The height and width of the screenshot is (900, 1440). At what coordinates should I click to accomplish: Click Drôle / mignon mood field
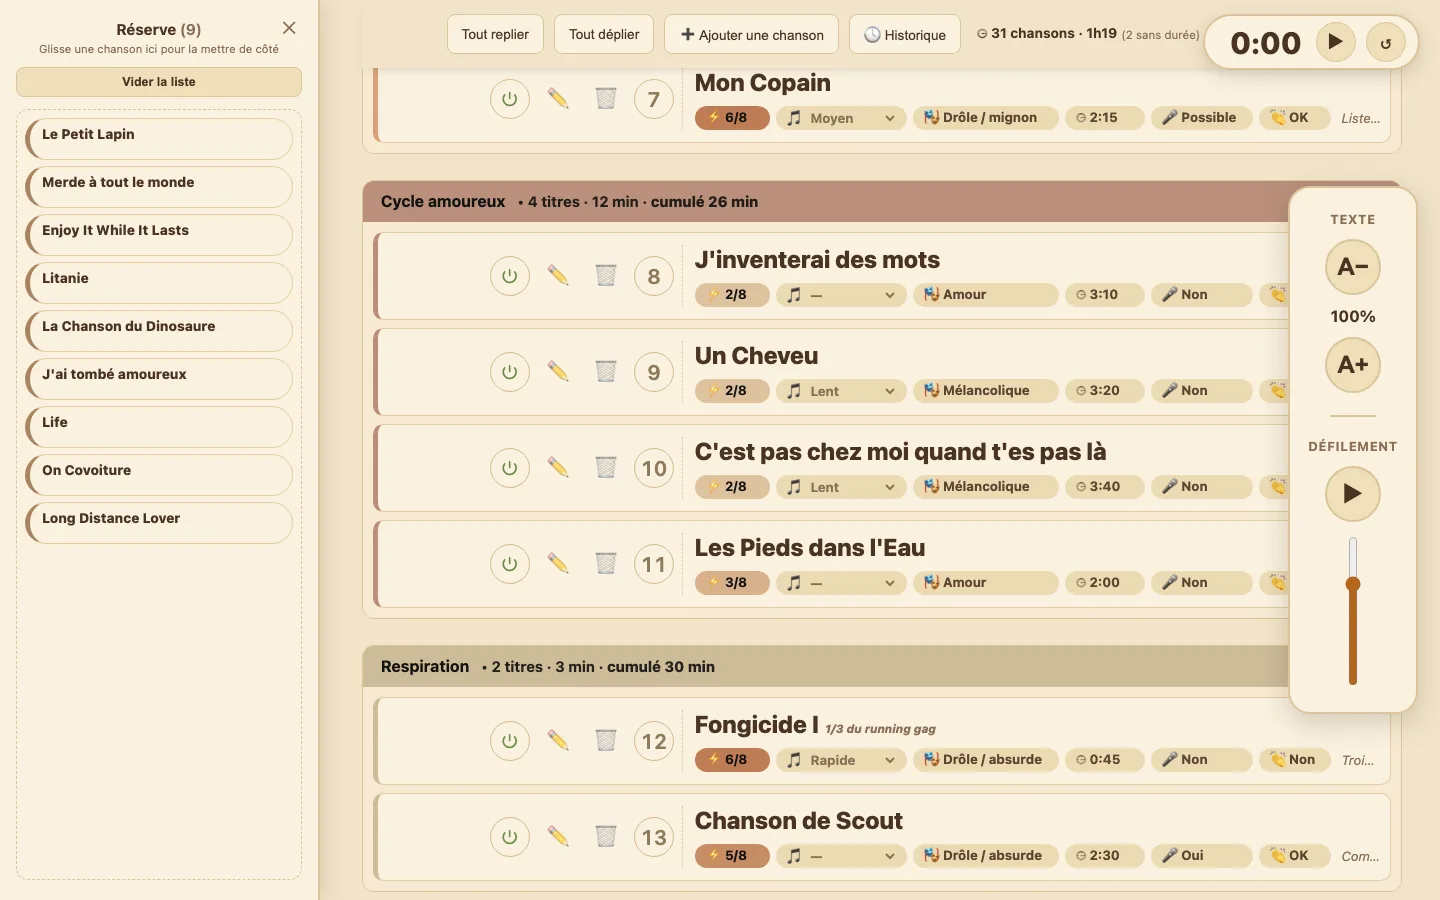(x=986, y=118)
